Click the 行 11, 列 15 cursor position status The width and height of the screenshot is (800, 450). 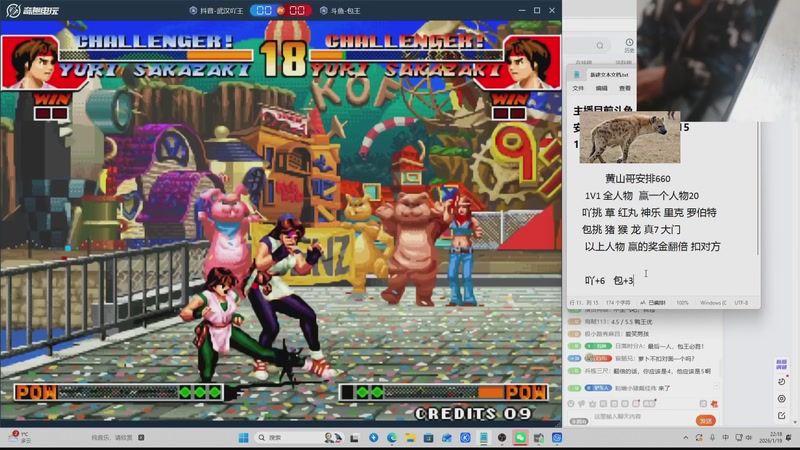pyautogui.click(x=584, y=303)
